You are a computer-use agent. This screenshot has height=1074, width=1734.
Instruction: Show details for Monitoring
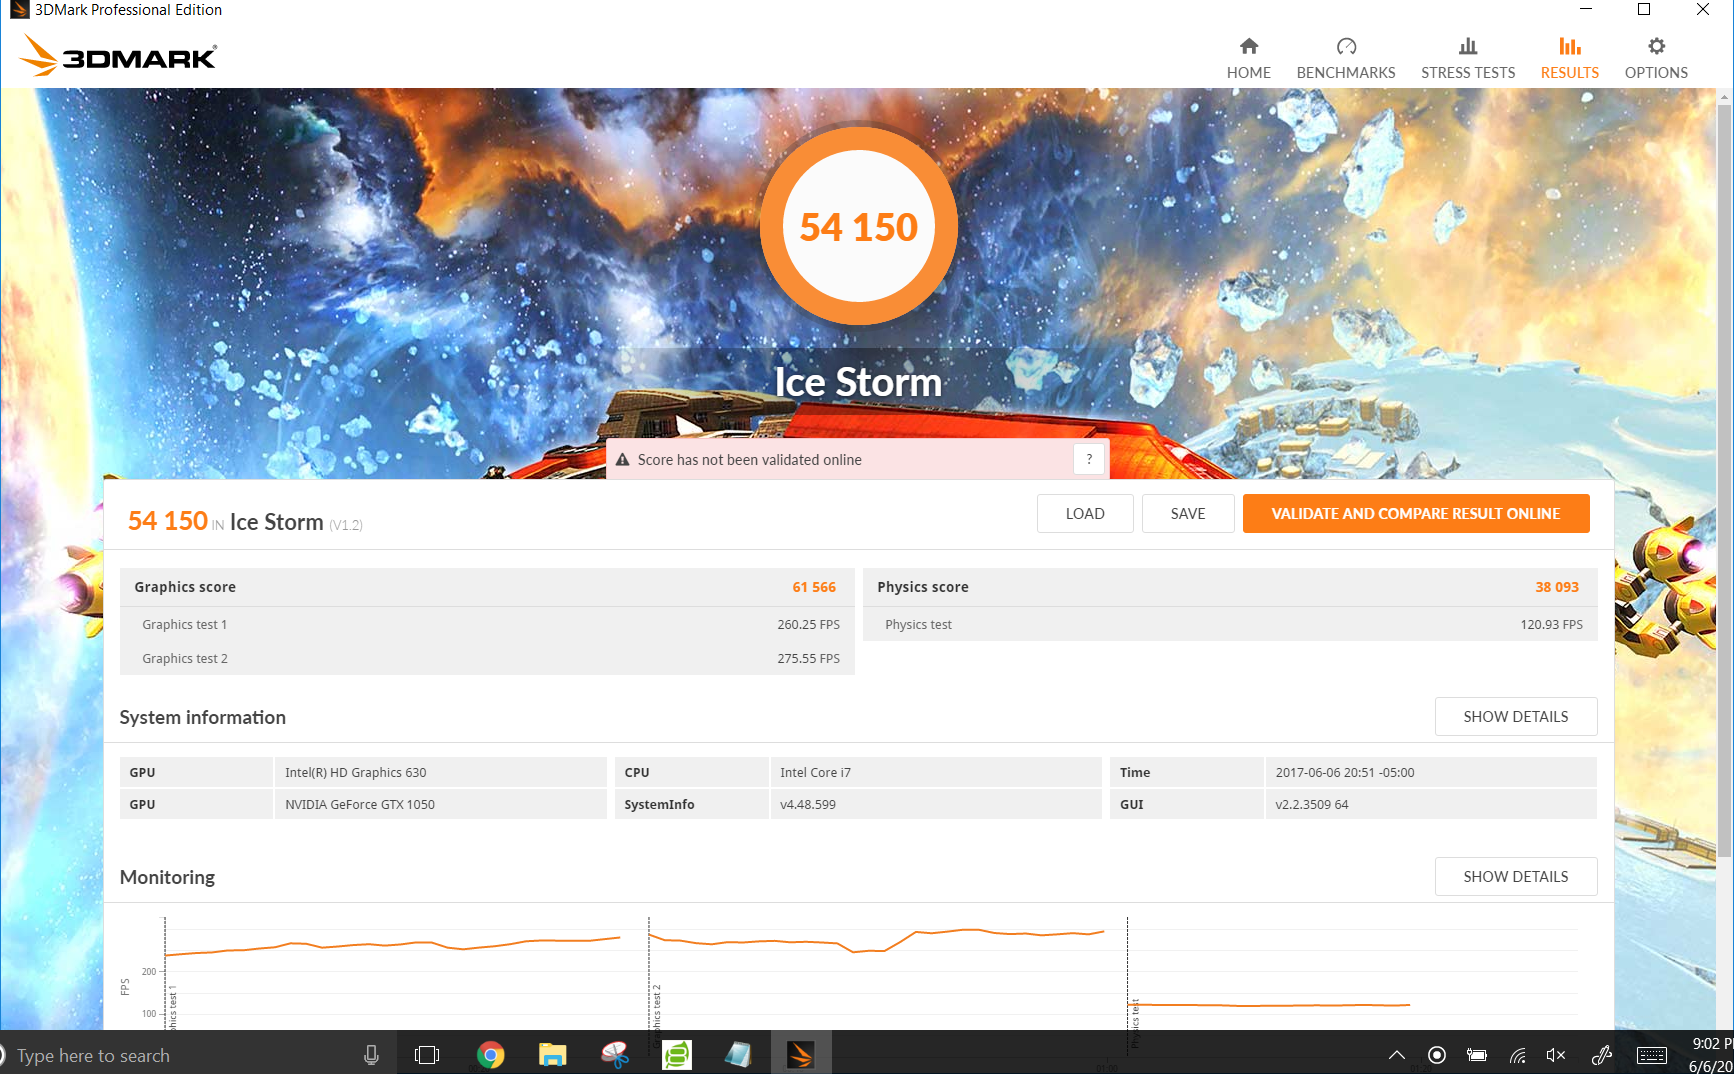(1516, 876)
